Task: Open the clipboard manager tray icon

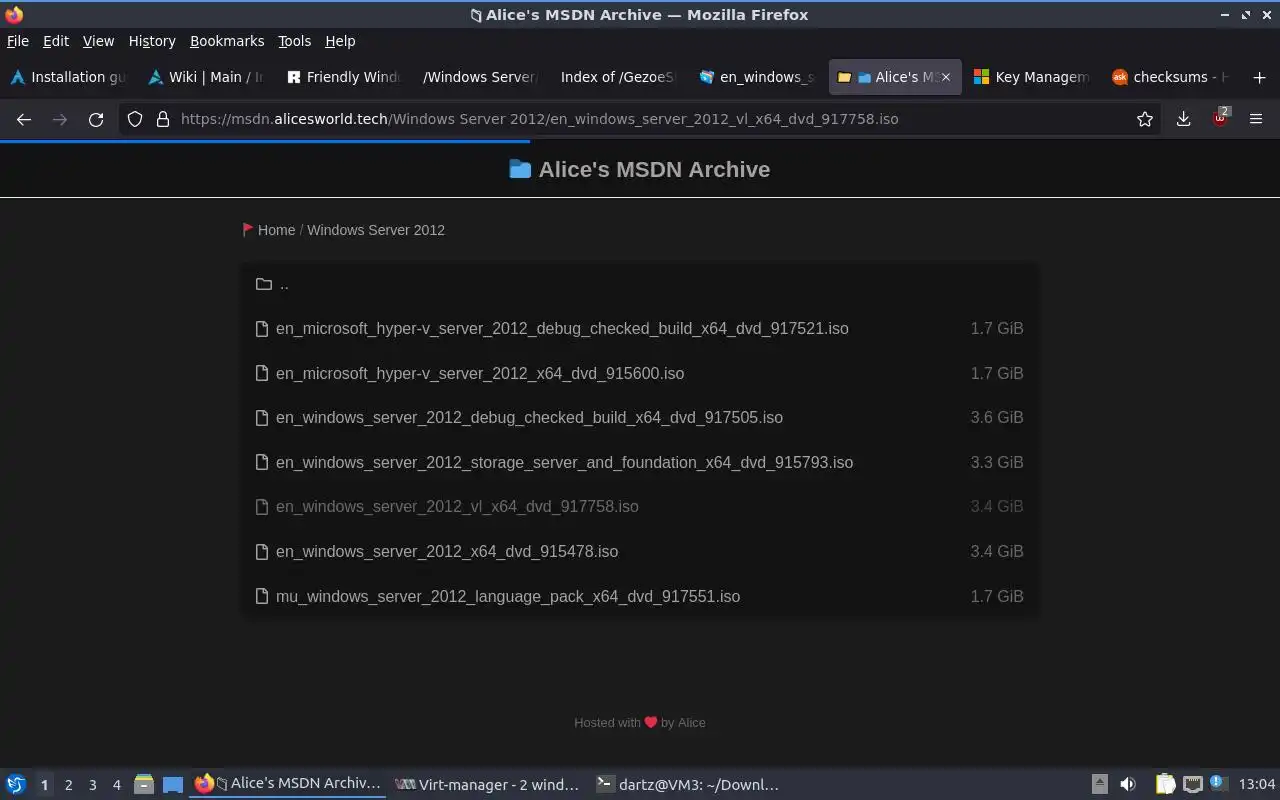Action: point(1165,784)
